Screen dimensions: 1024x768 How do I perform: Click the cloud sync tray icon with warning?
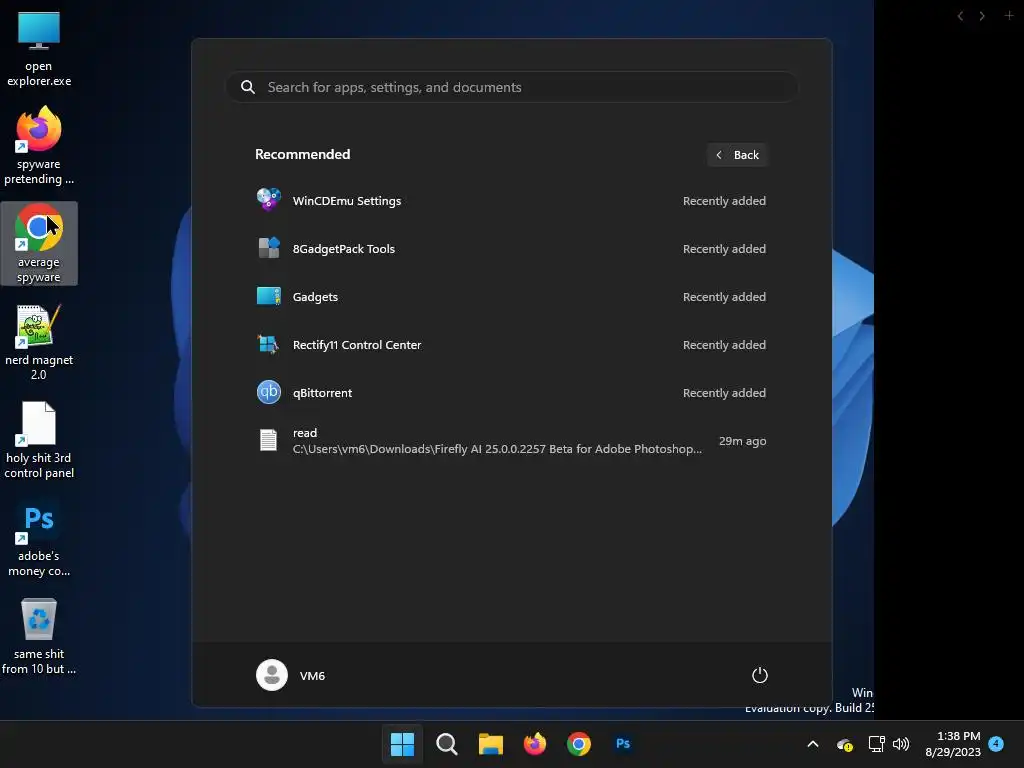coord(844,744)
